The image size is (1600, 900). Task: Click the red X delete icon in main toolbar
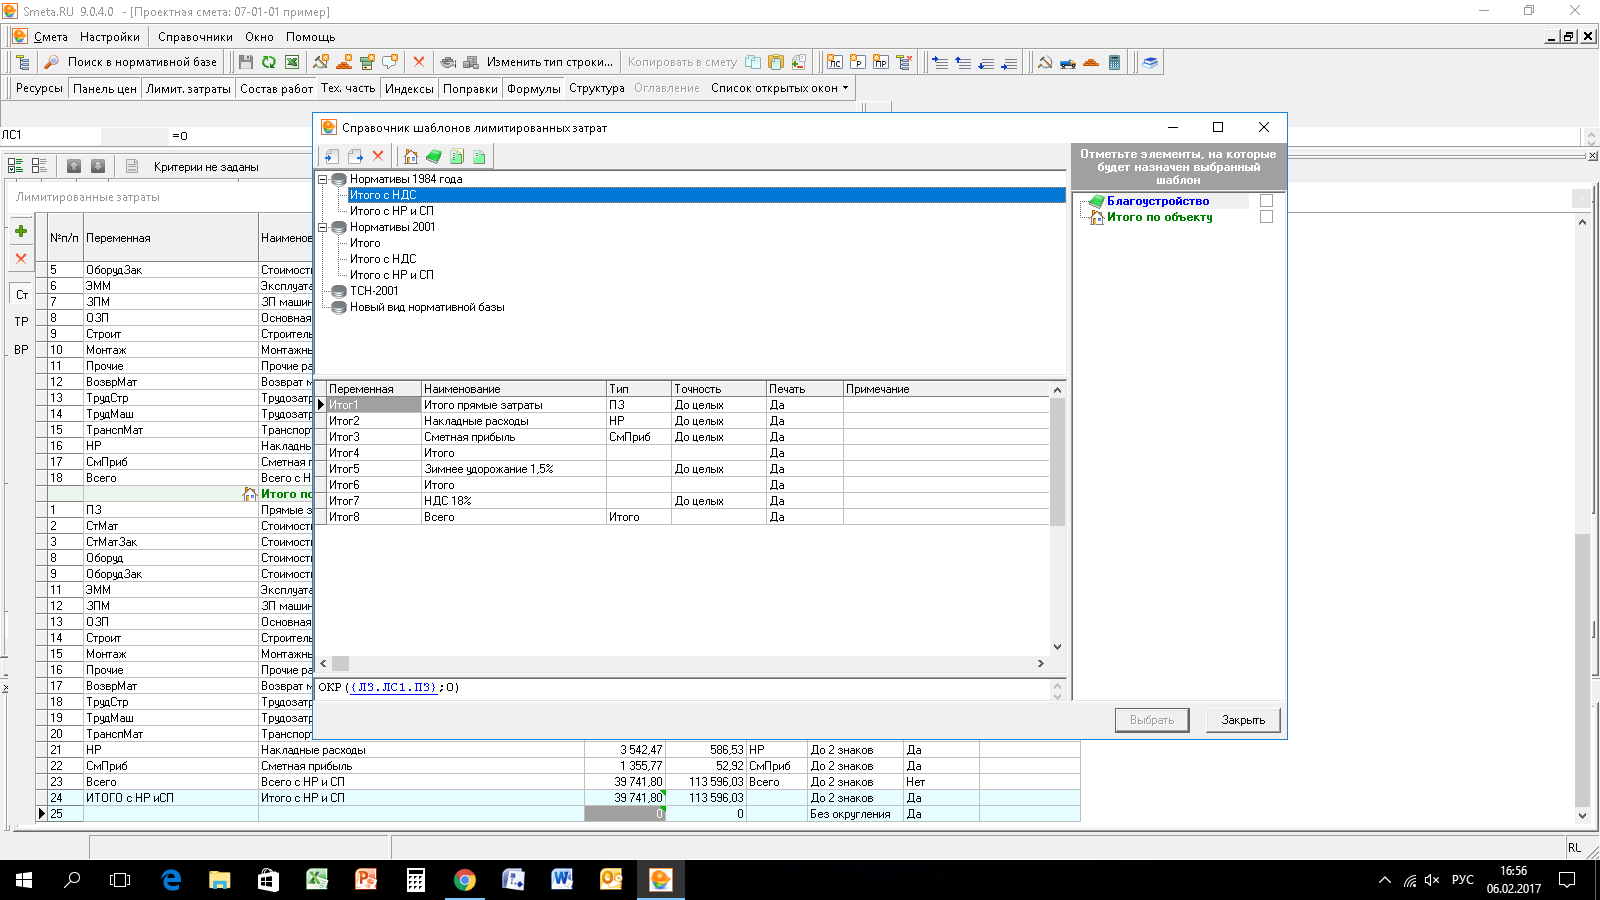click(419, 62)
